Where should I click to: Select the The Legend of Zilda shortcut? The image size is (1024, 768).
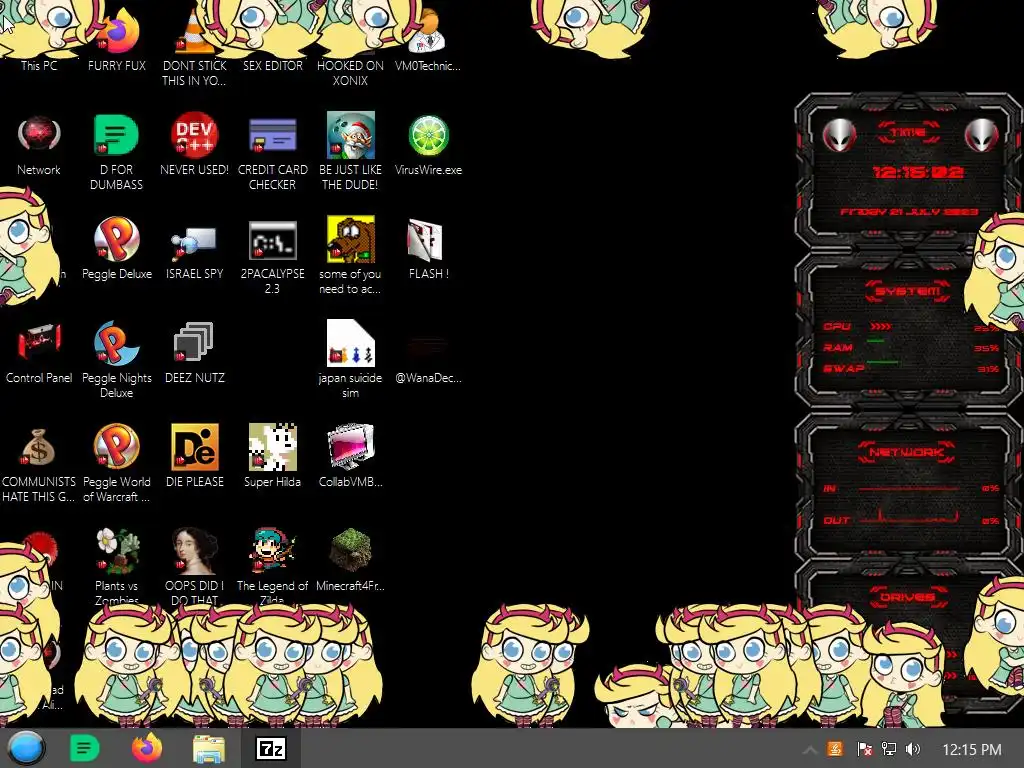click(272, 566)
